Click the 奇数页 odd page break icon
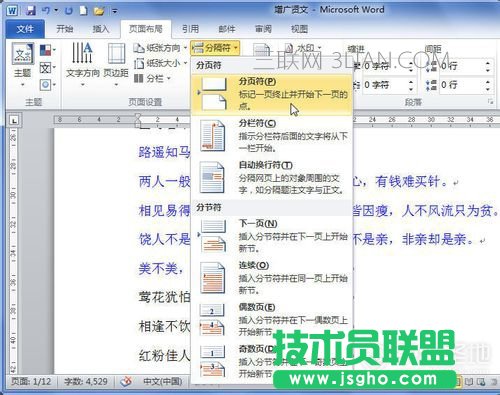The image size is (500, 395). point(212,361)
